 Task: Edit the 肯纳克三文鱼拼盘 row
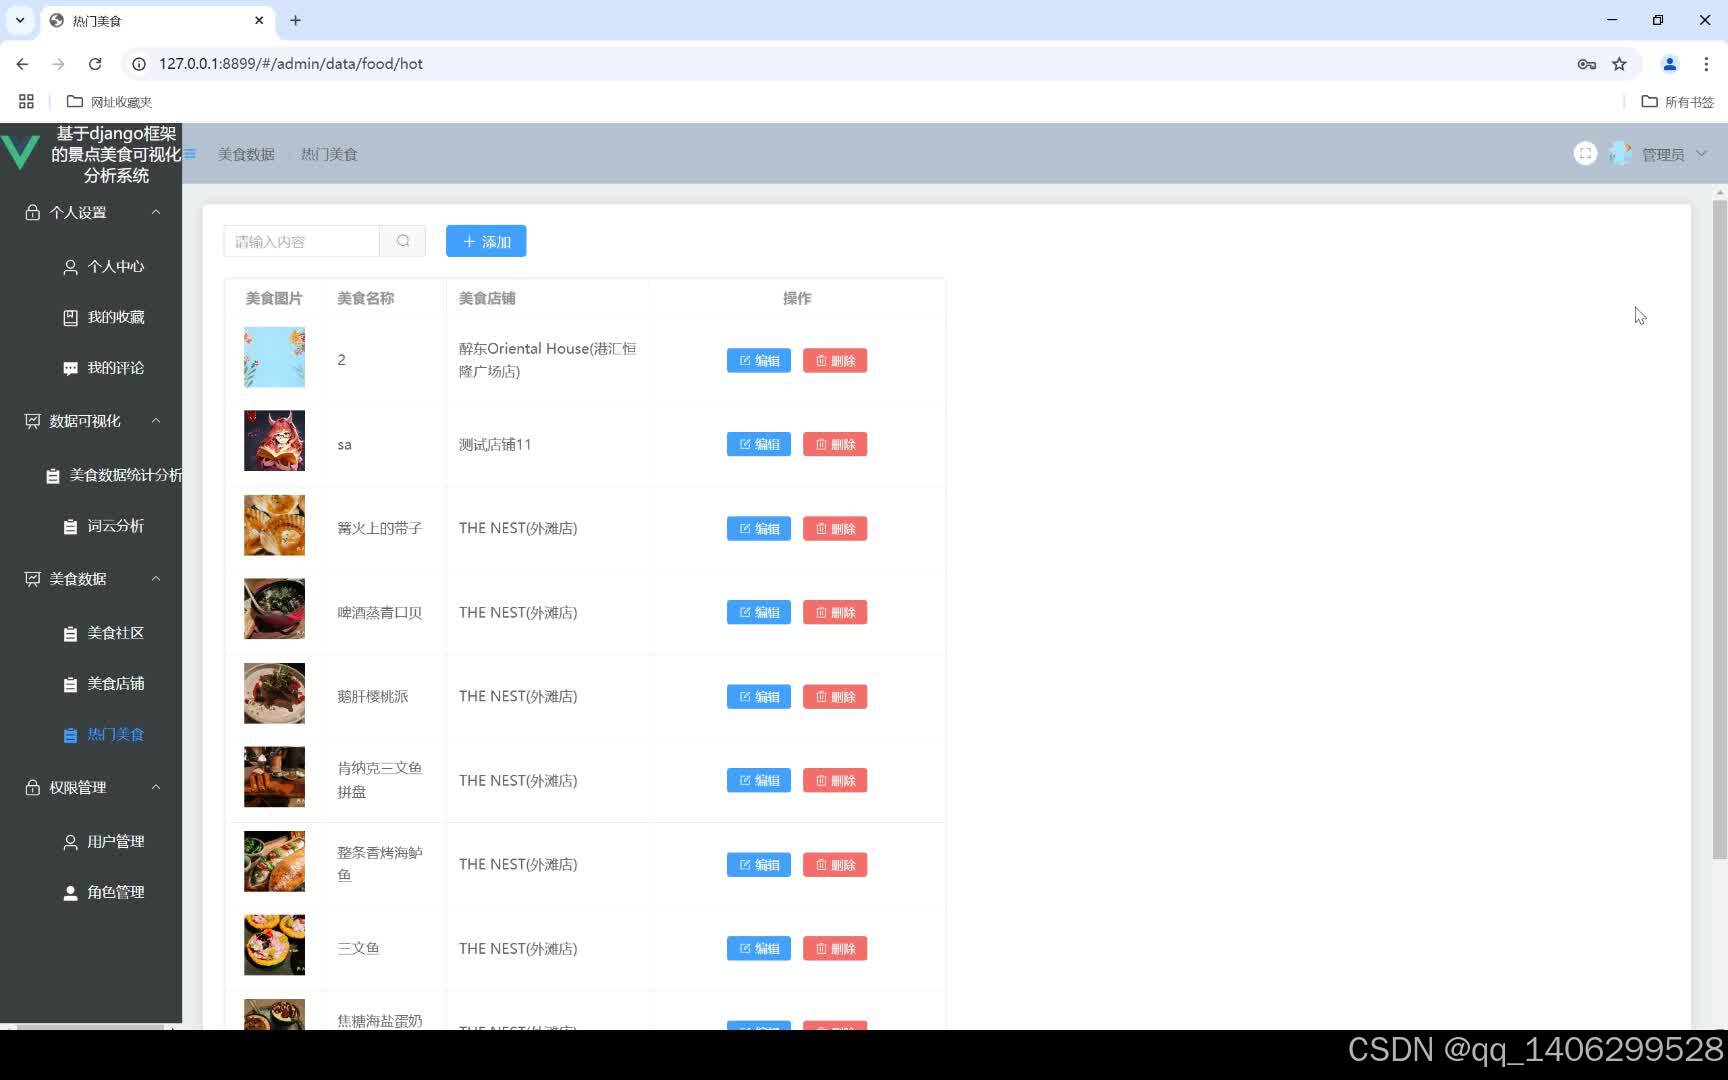click(x=759, y=780)
